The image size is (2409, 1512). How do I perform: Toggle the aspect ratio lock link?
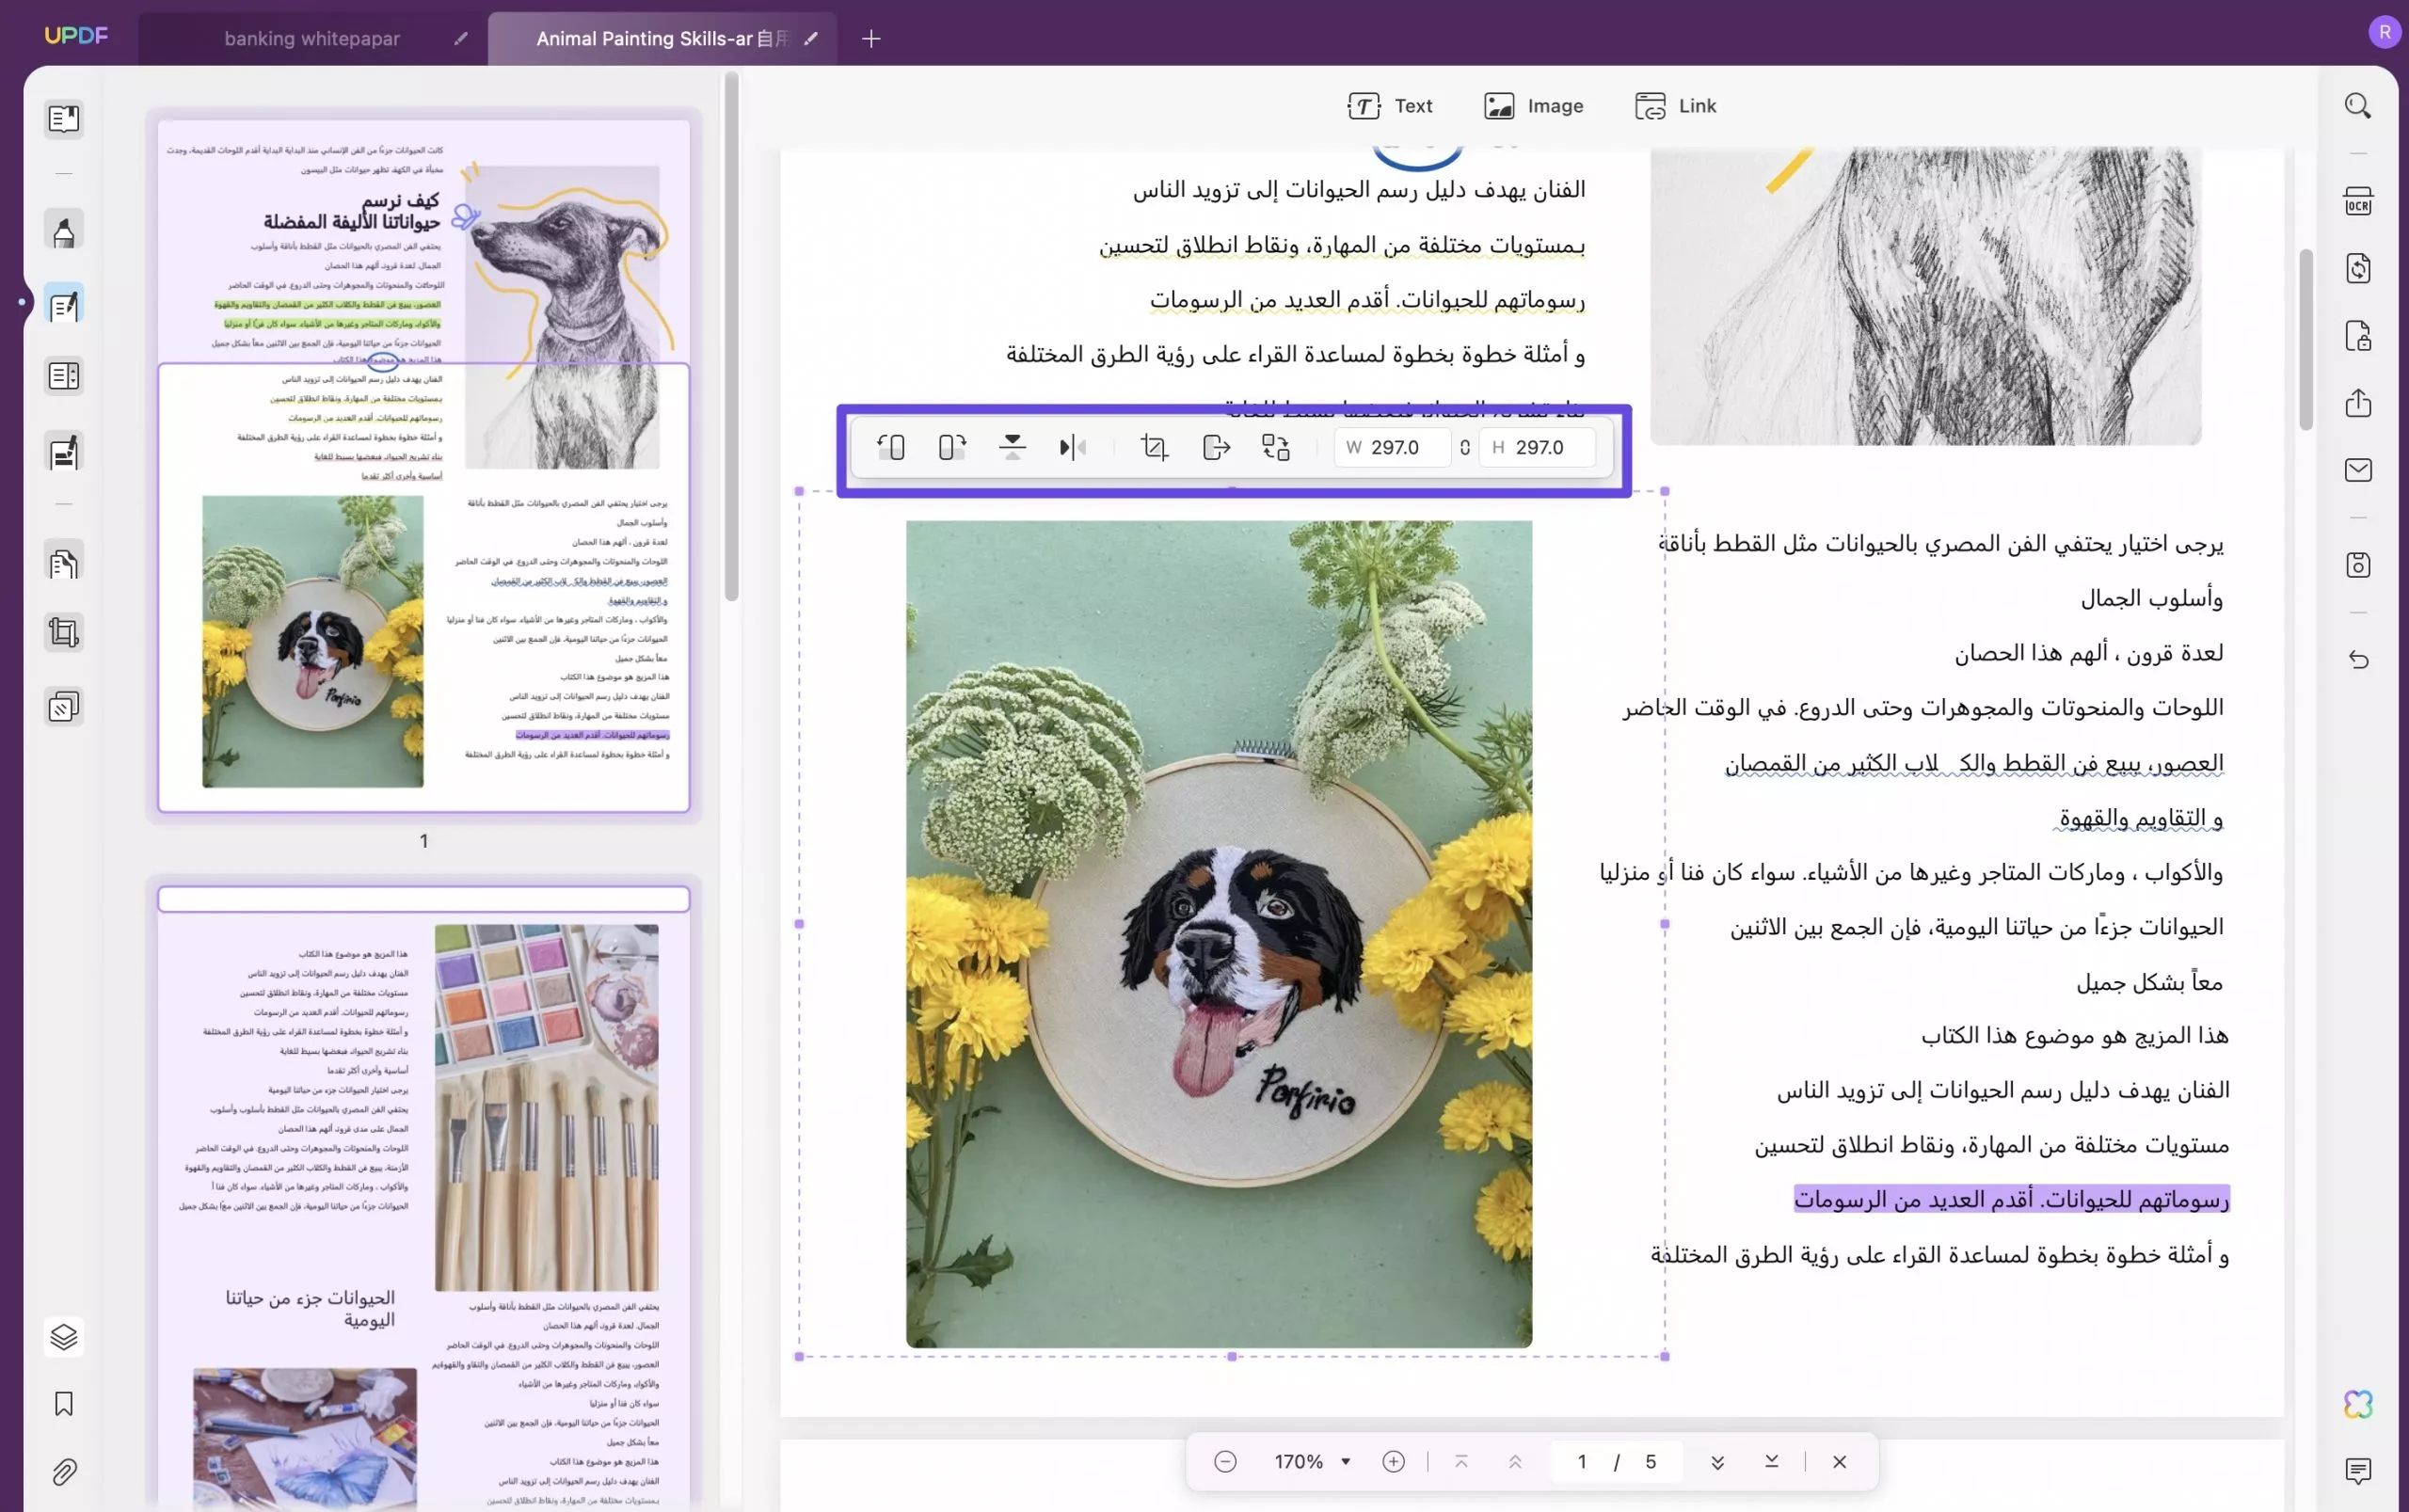click(1464, 447)
